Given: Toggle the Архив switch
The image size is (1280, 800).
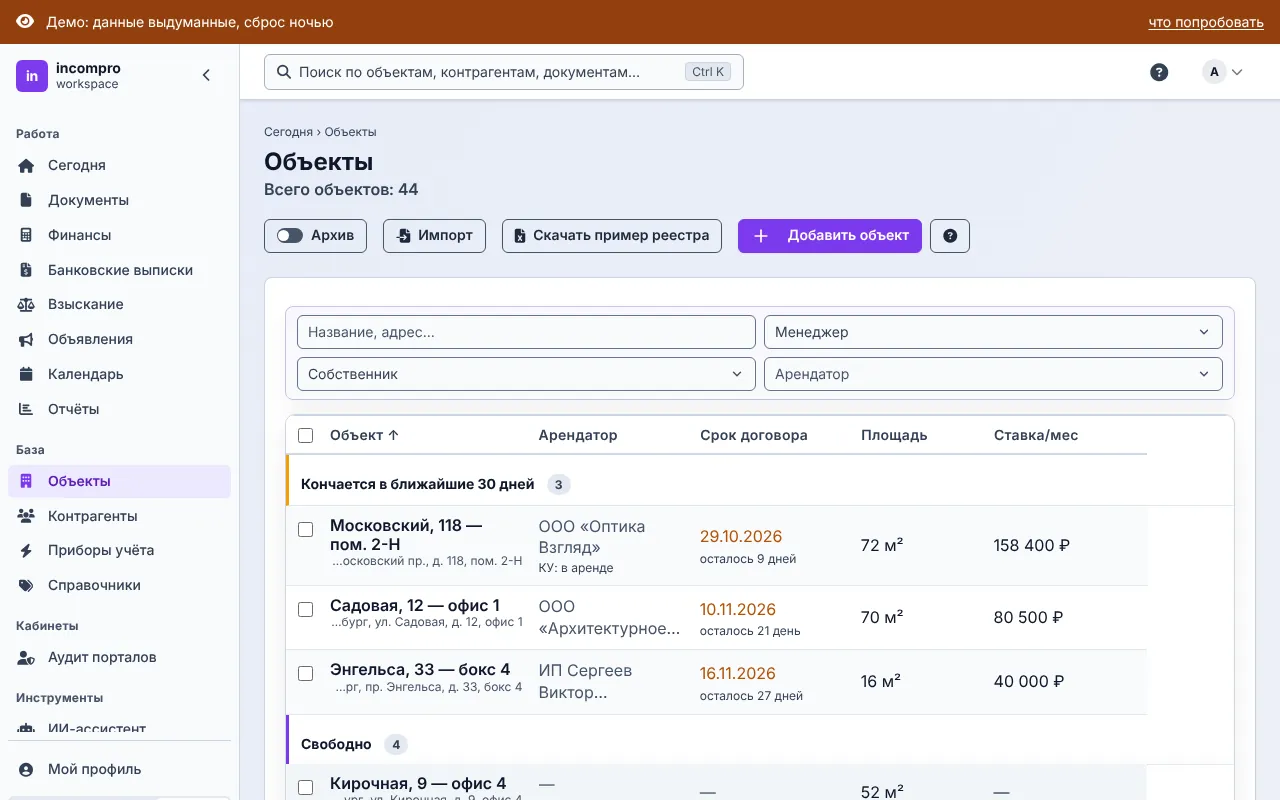Looking at the screenshot, I should [290, 236].
